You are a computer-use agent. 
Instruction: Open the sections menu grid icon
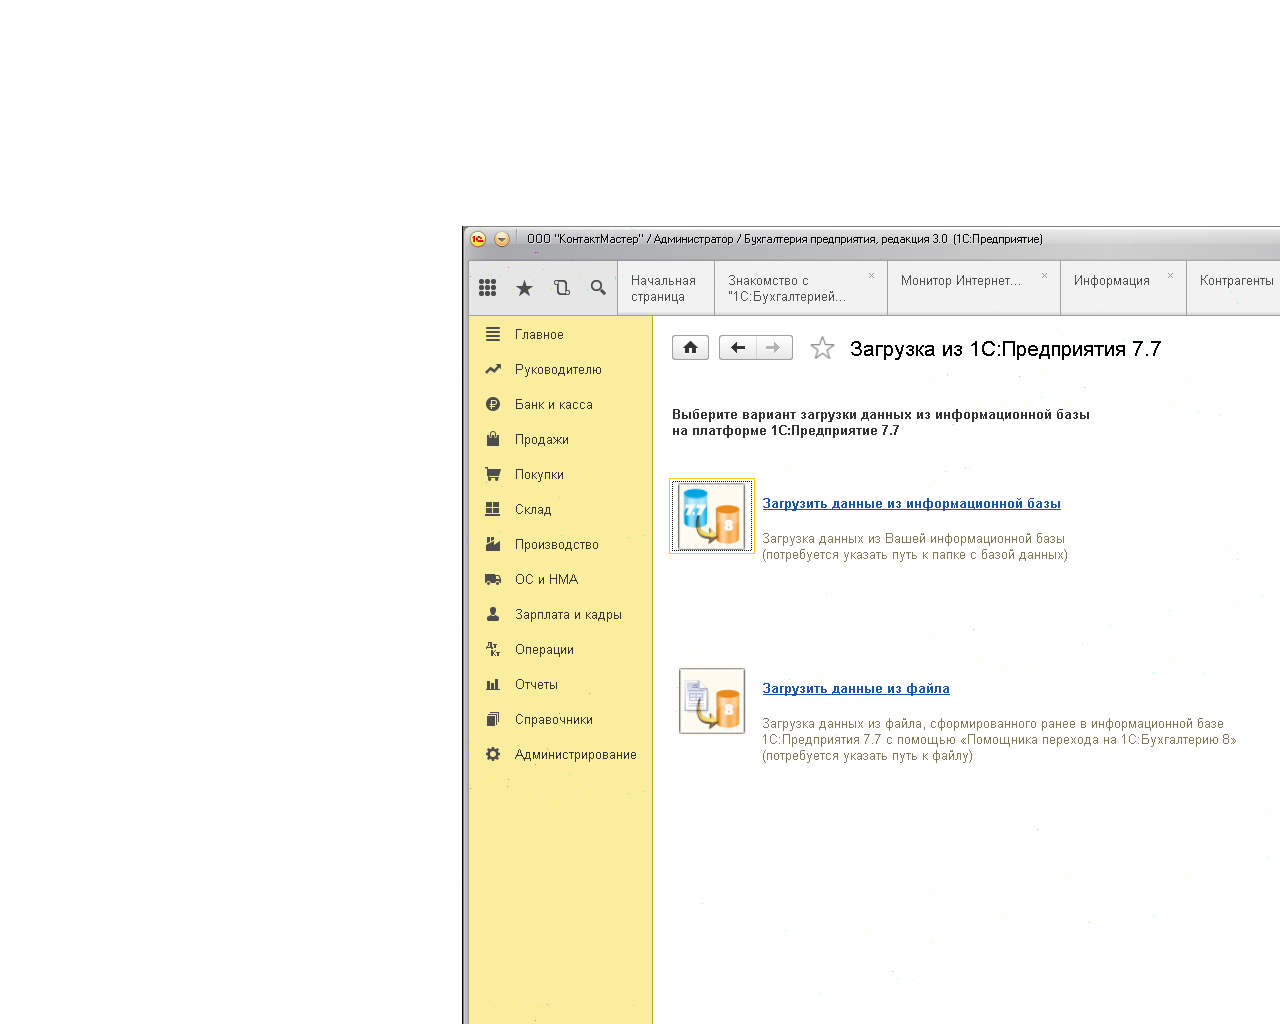488,288
